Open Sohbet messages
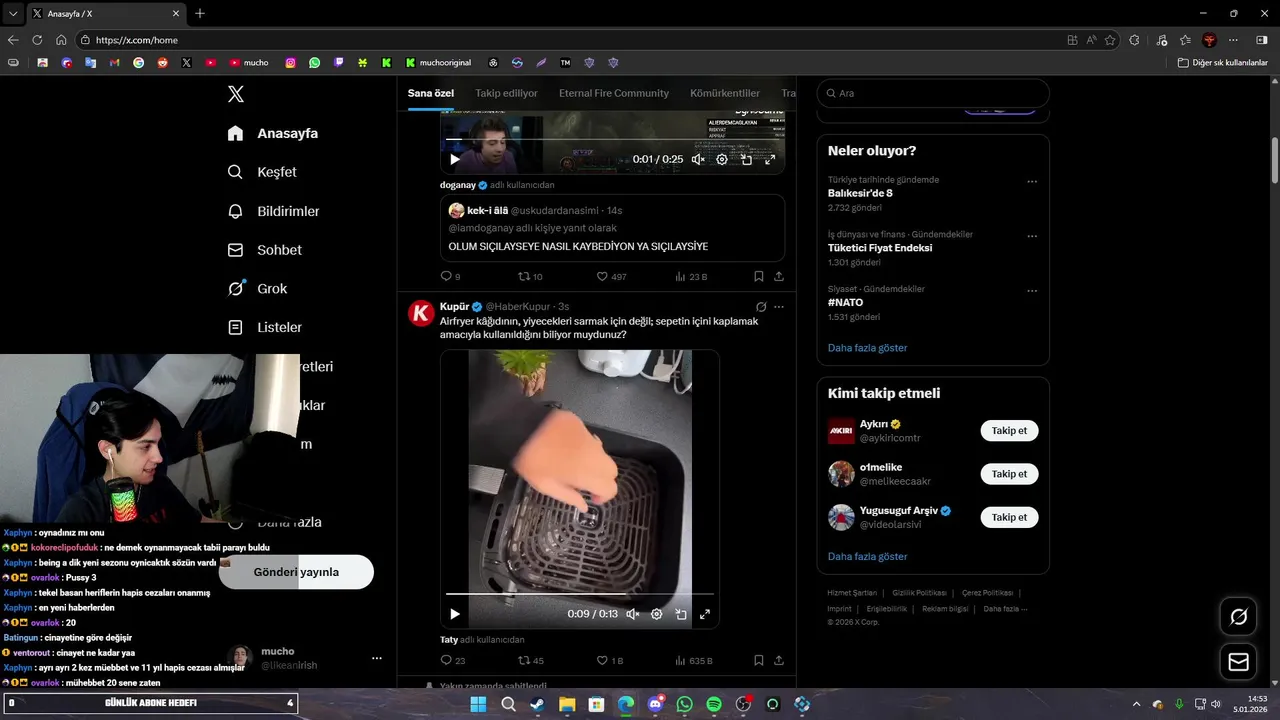1280x720 pixels. [265, 250]
